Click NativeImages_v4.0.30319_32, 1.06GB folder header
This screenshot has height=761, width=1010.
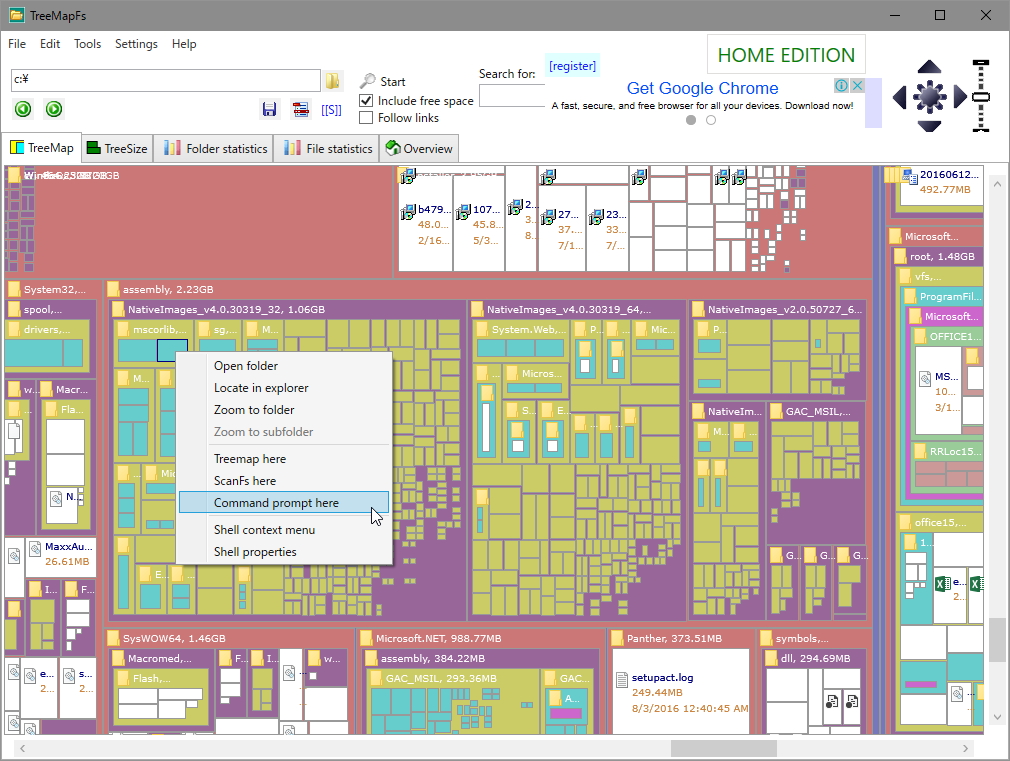tap(225, 309)
